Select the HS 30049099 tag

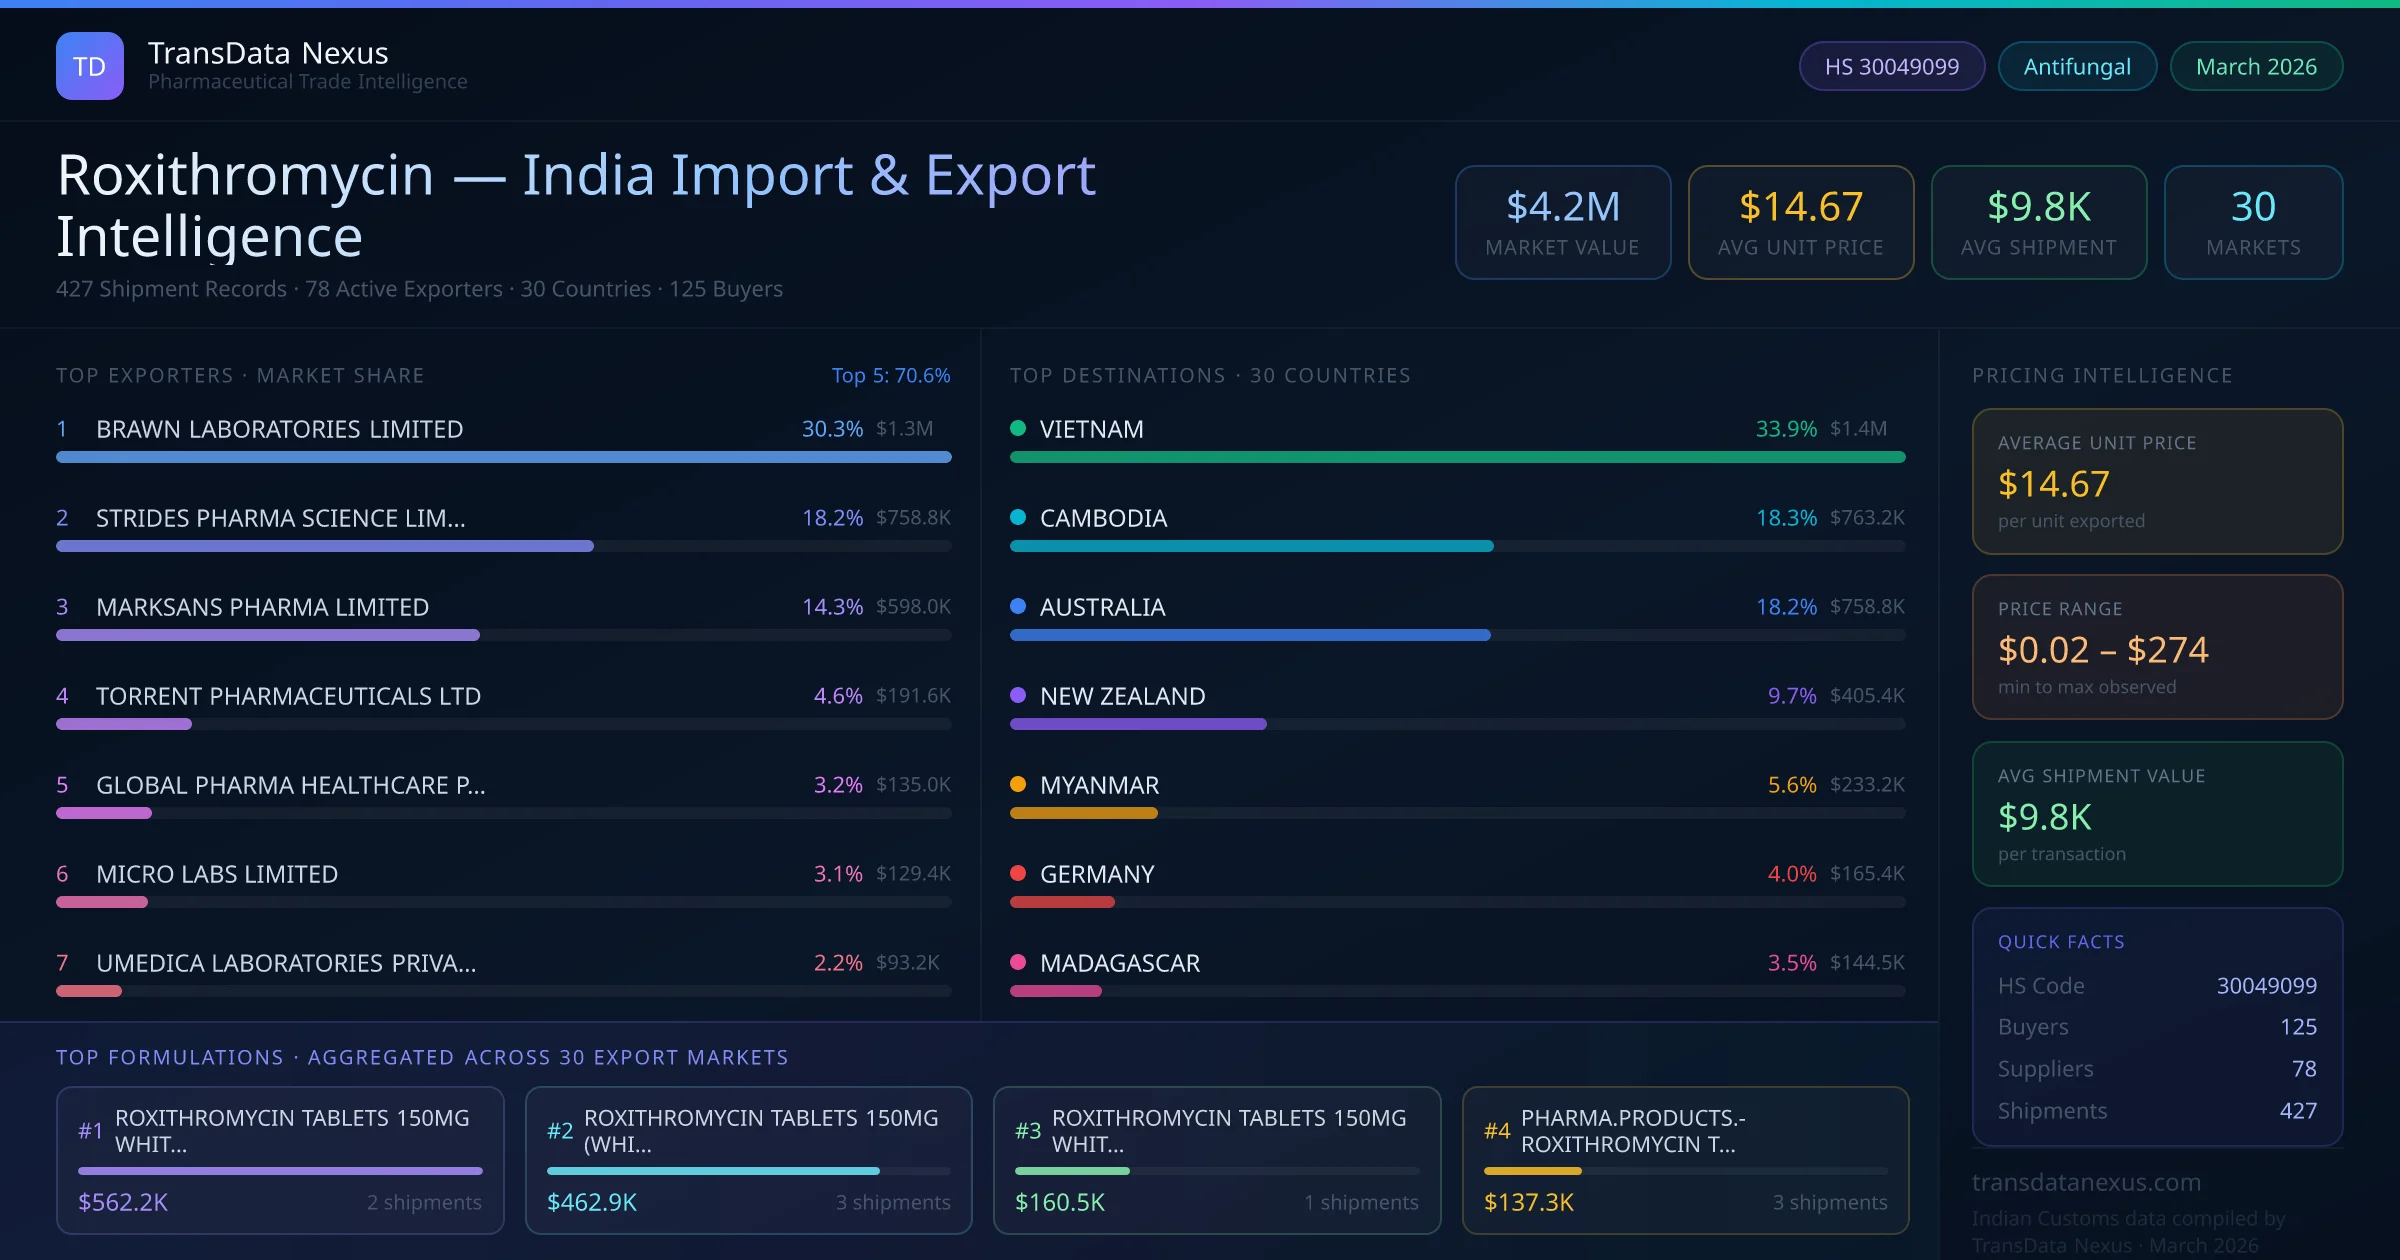pos(1891,67)
